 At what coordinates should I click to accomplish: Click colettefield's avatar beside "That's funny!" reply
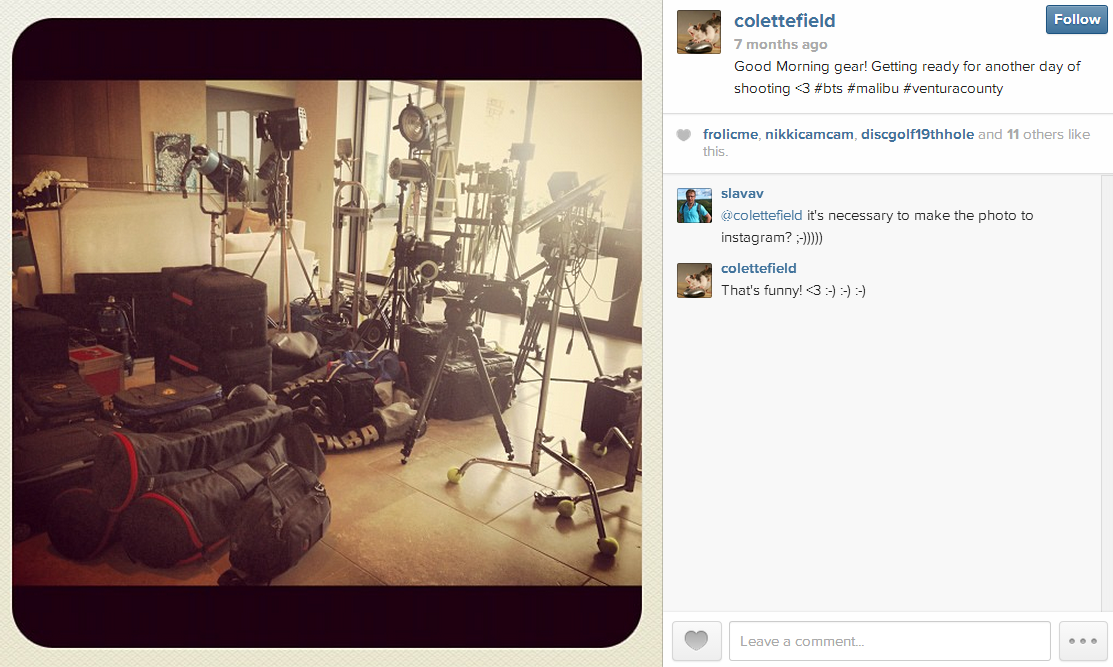[x=694, y=280]
